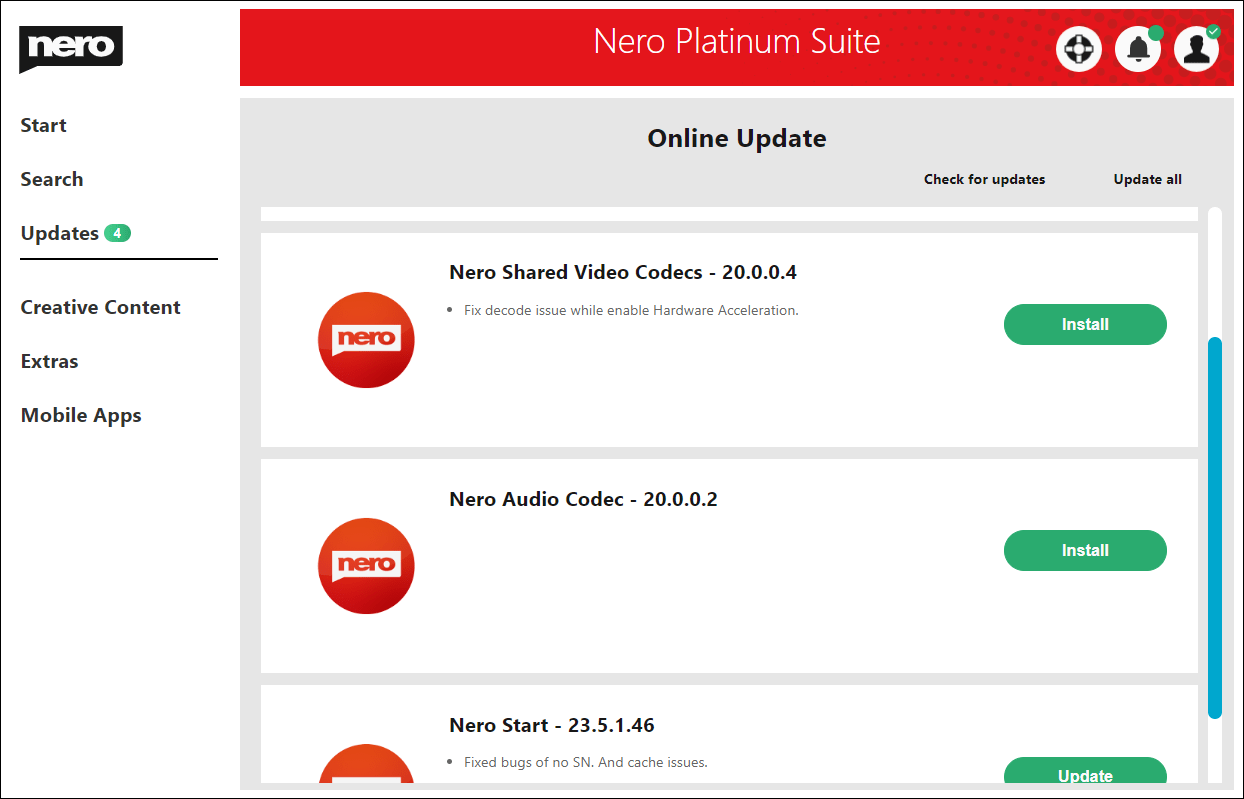Click the blue vertical scrollbar thumb

click(1214, 527)
